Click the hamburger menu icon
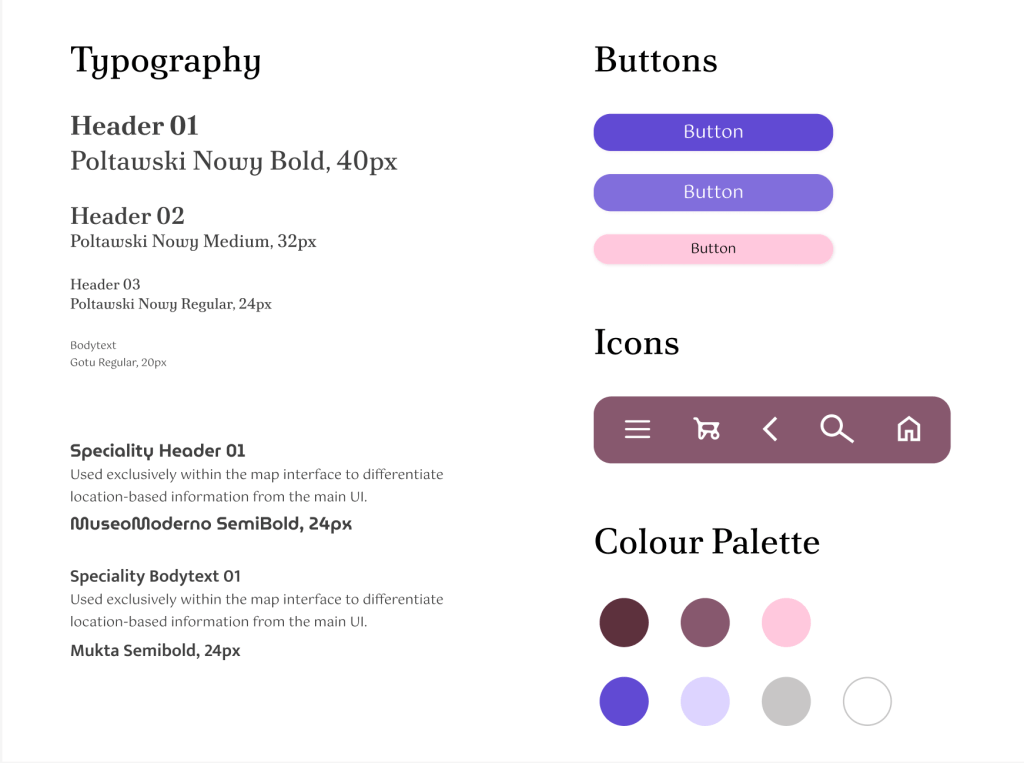 pyautogui.click(x=637, y=430)
